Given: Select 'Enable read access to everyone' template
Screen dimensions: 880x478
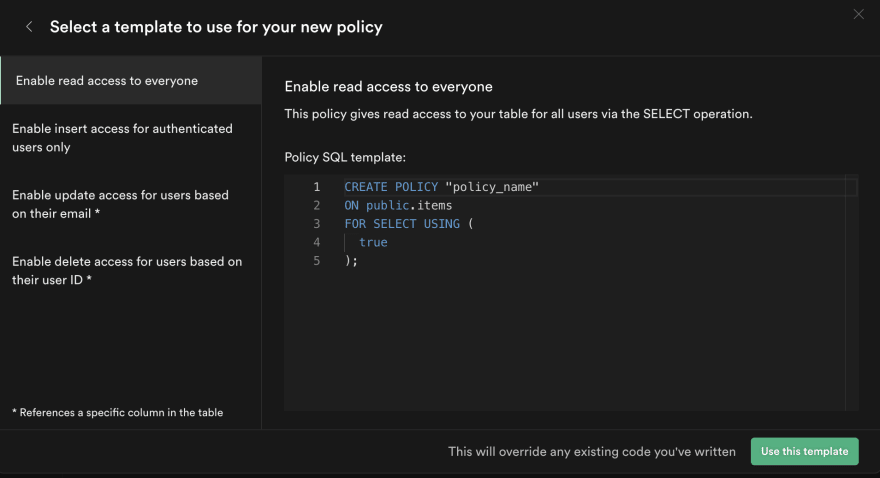Looking at the screenshot, I should (x=131, y=80).
